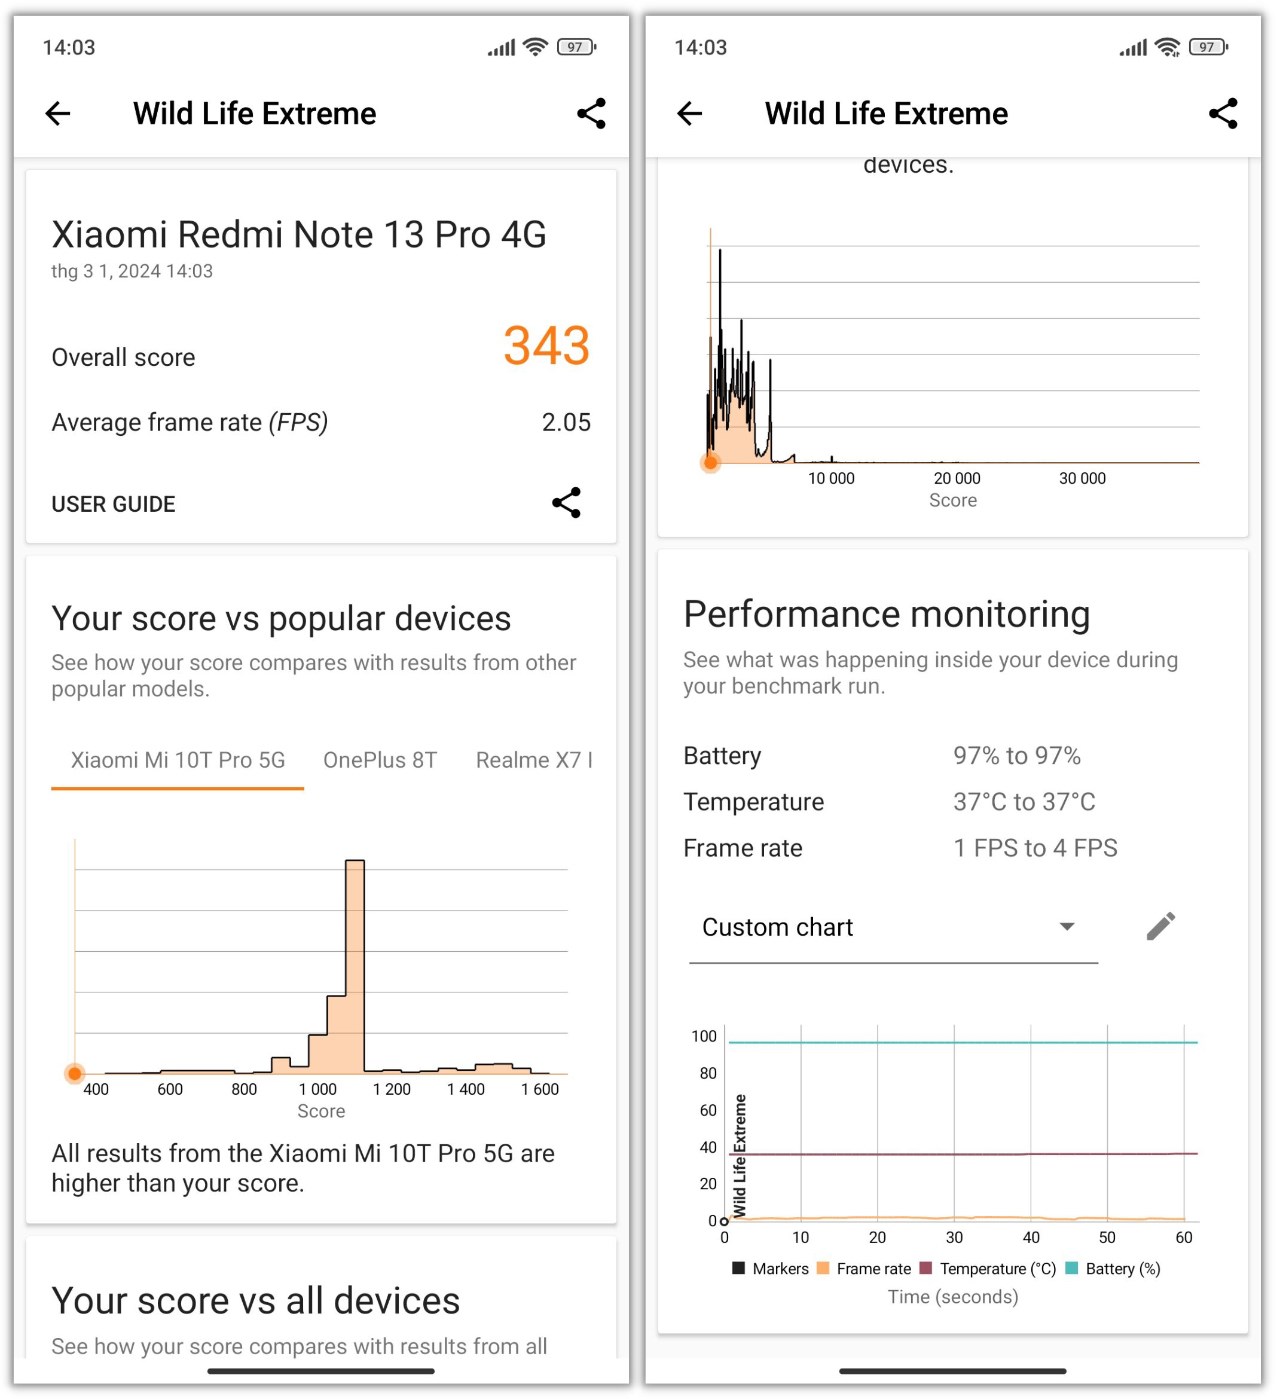
Task: Switch to the Realme X7 tab
Action: [534, 761]
